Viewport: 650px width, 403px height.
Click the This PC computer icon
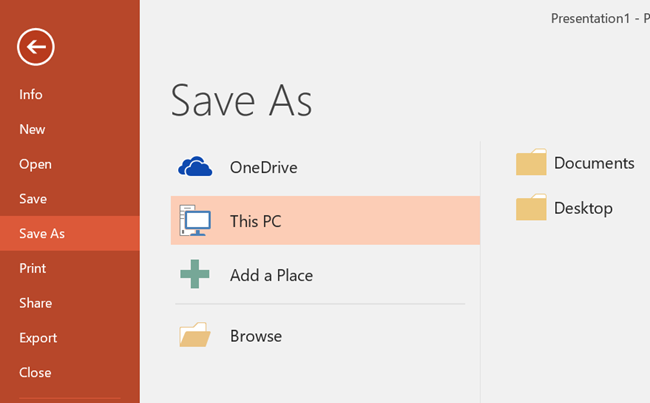[195, 220]
